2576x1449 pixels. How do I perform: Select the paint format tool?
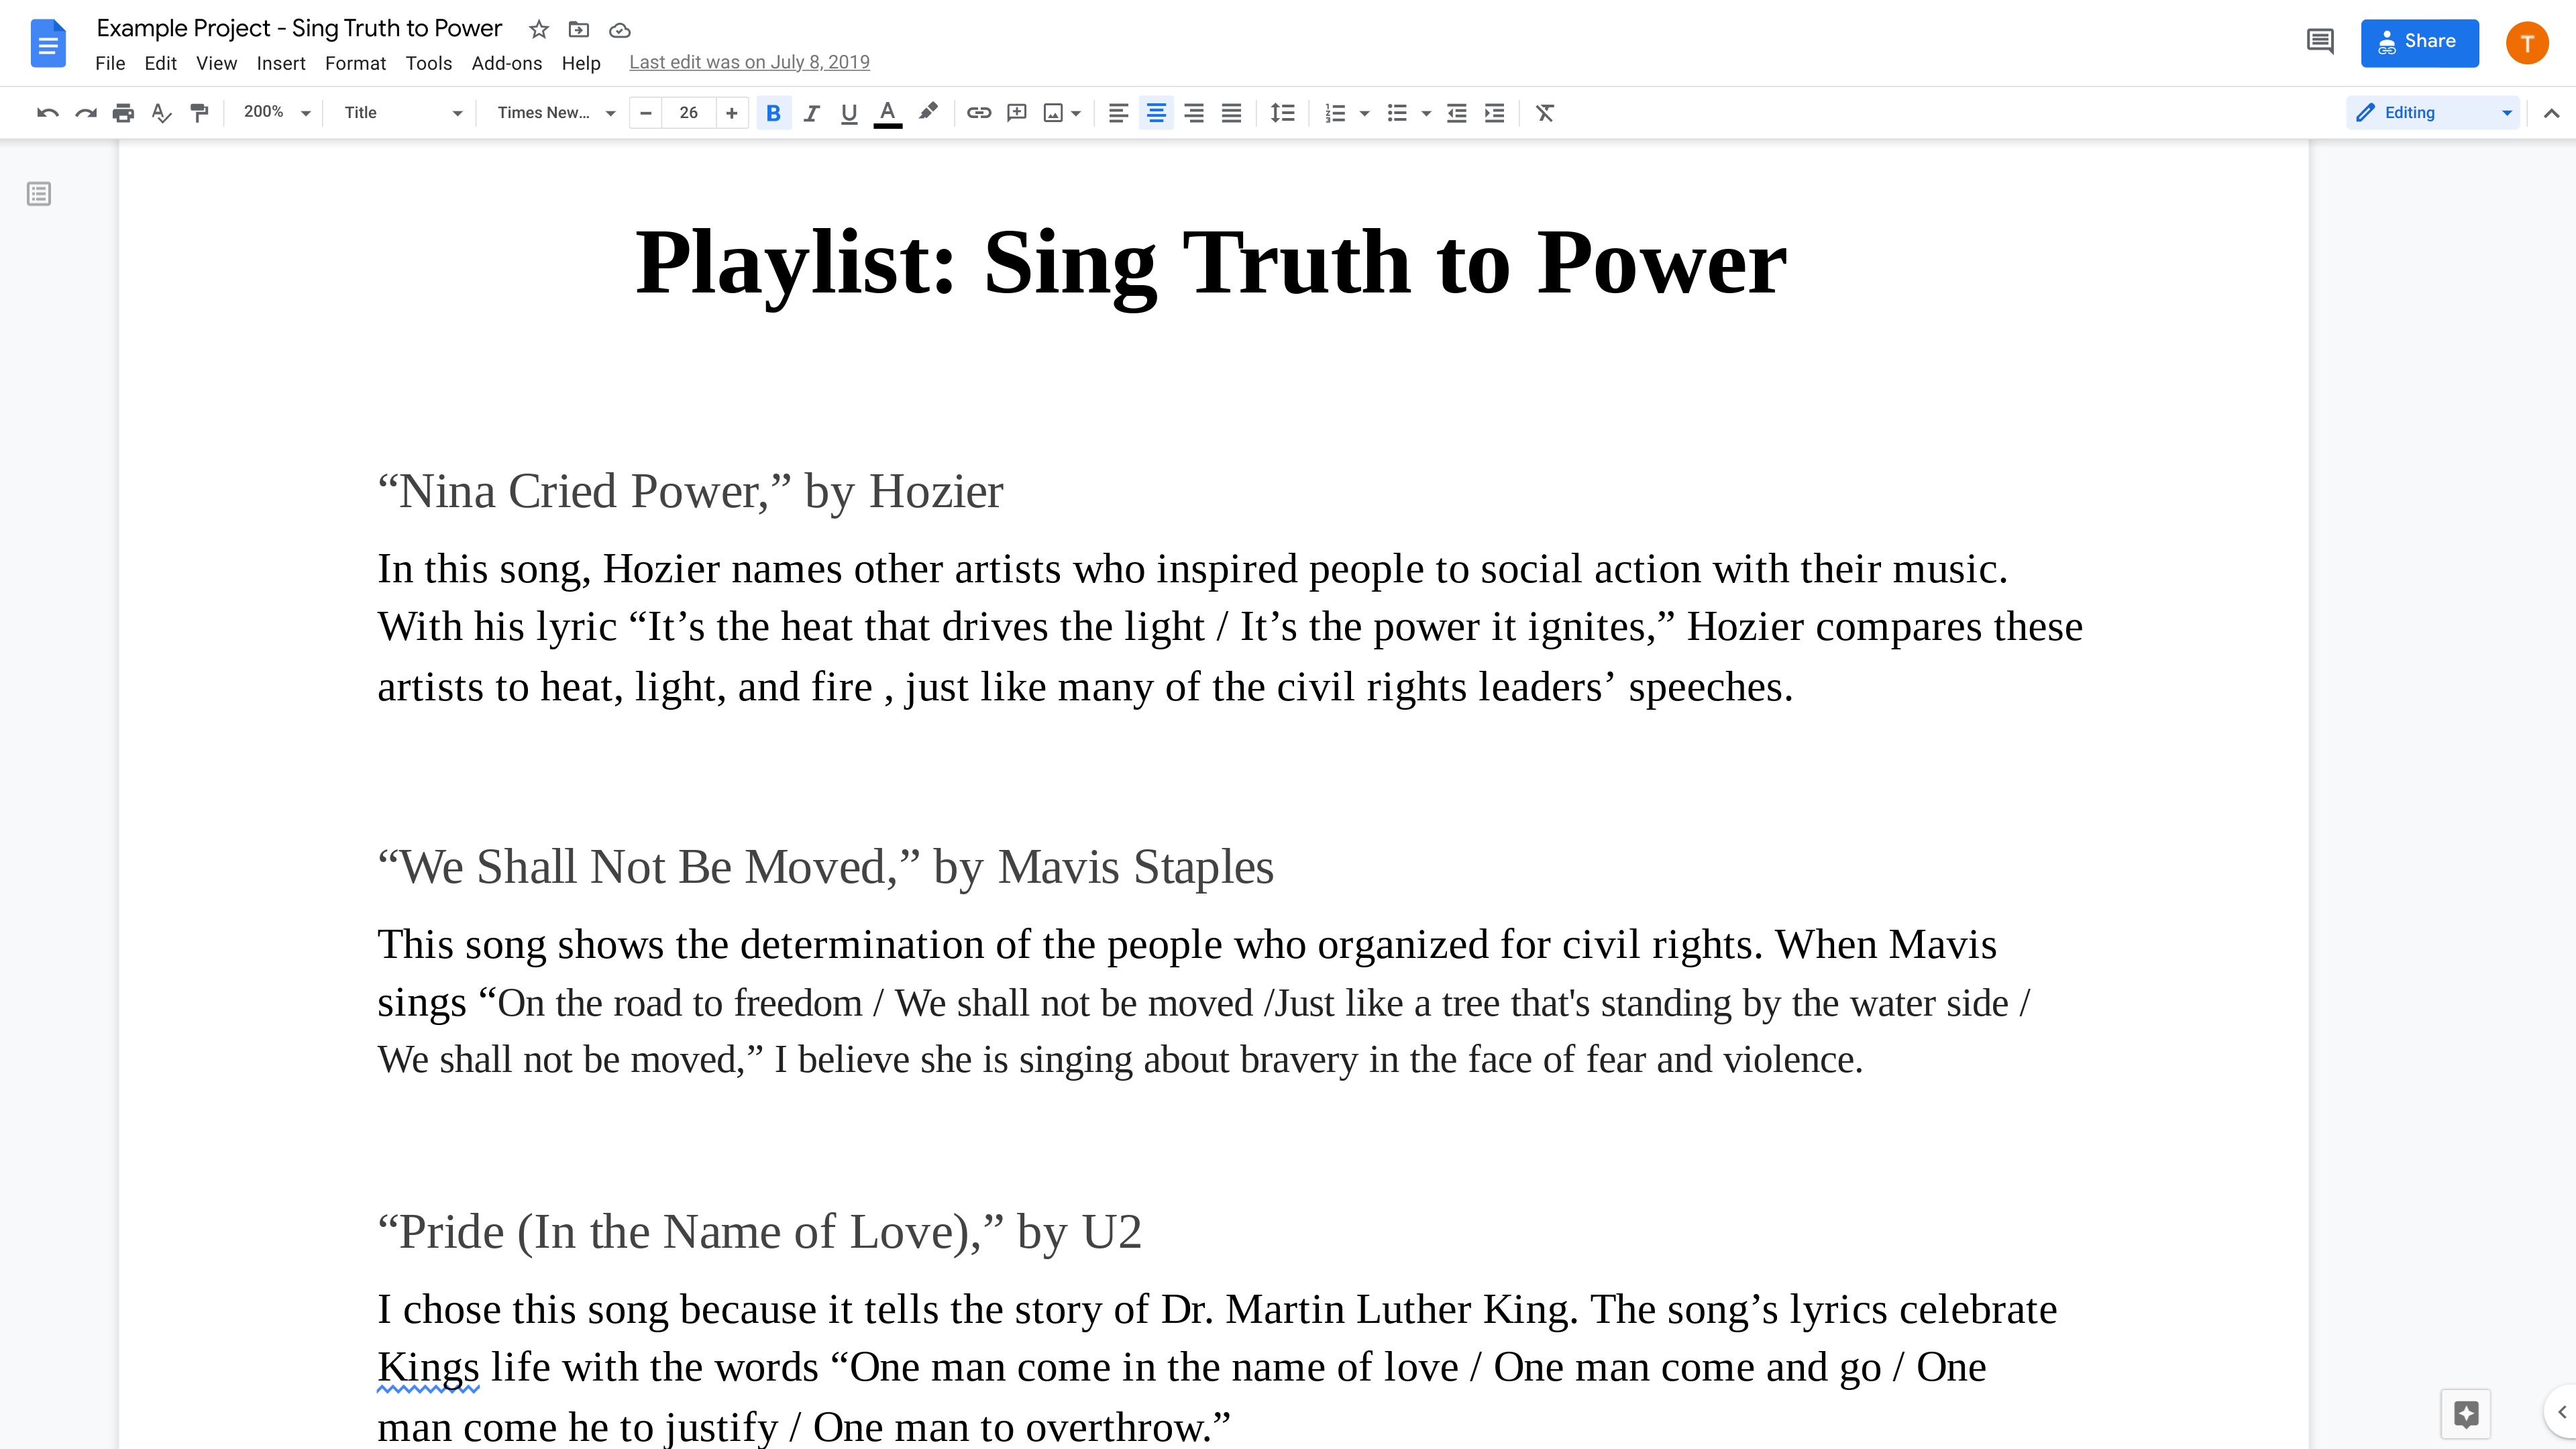[199, 112]
